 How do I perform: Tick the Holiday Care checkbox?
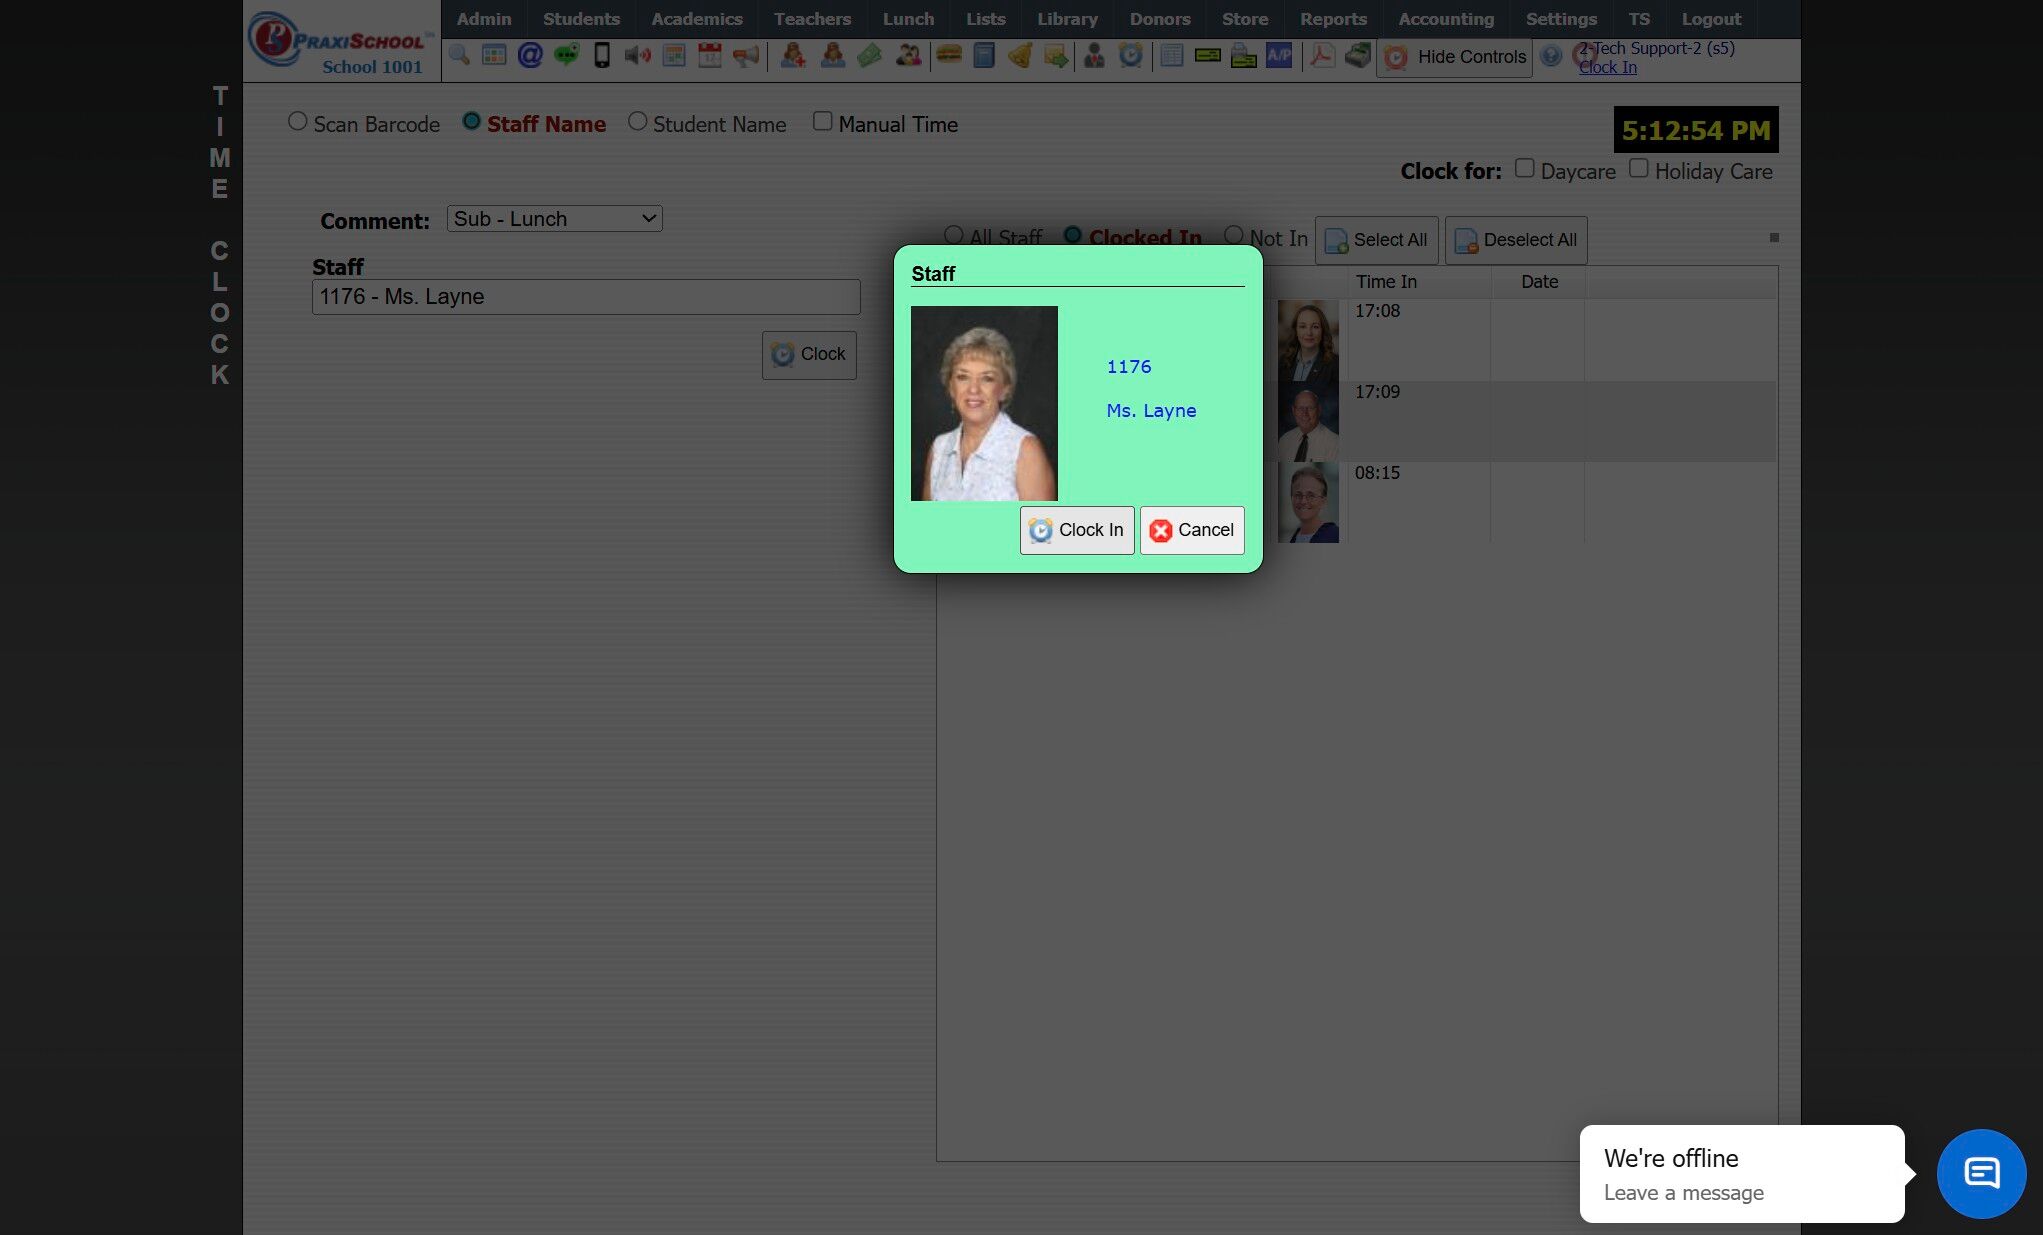1638,169
